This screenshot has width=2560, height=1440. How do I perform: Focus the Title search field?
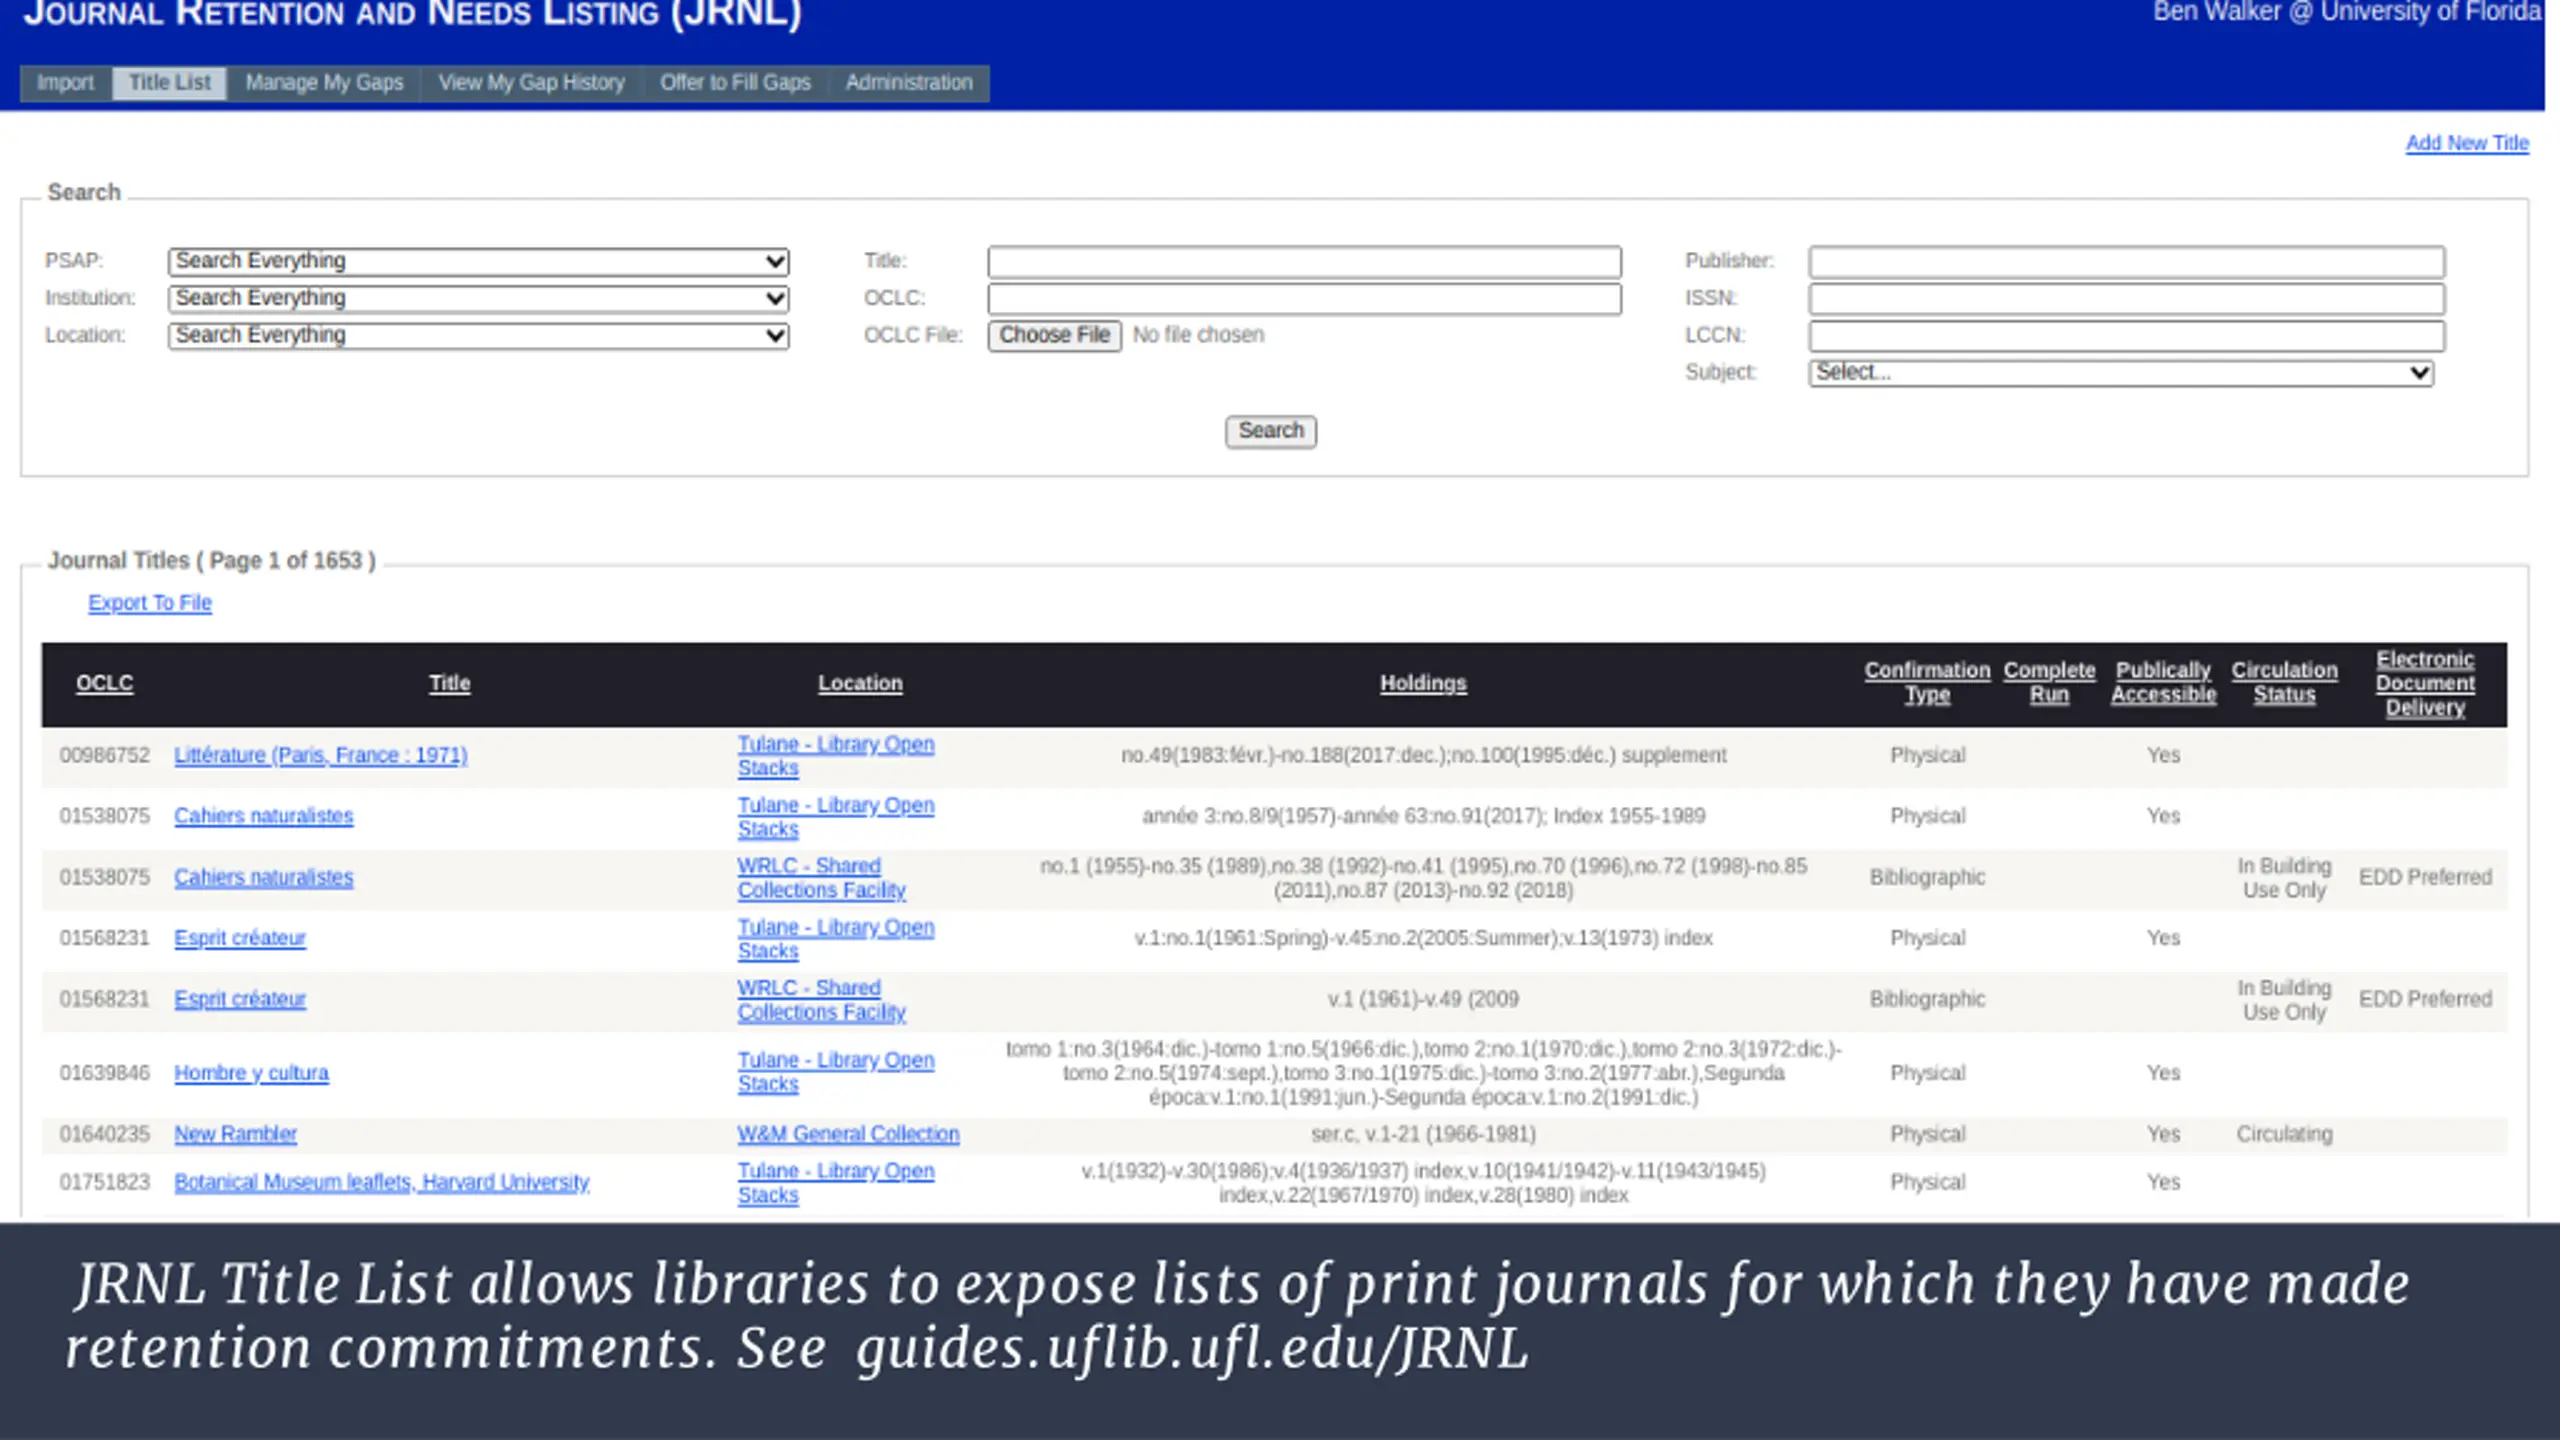tap(1304, 261)
